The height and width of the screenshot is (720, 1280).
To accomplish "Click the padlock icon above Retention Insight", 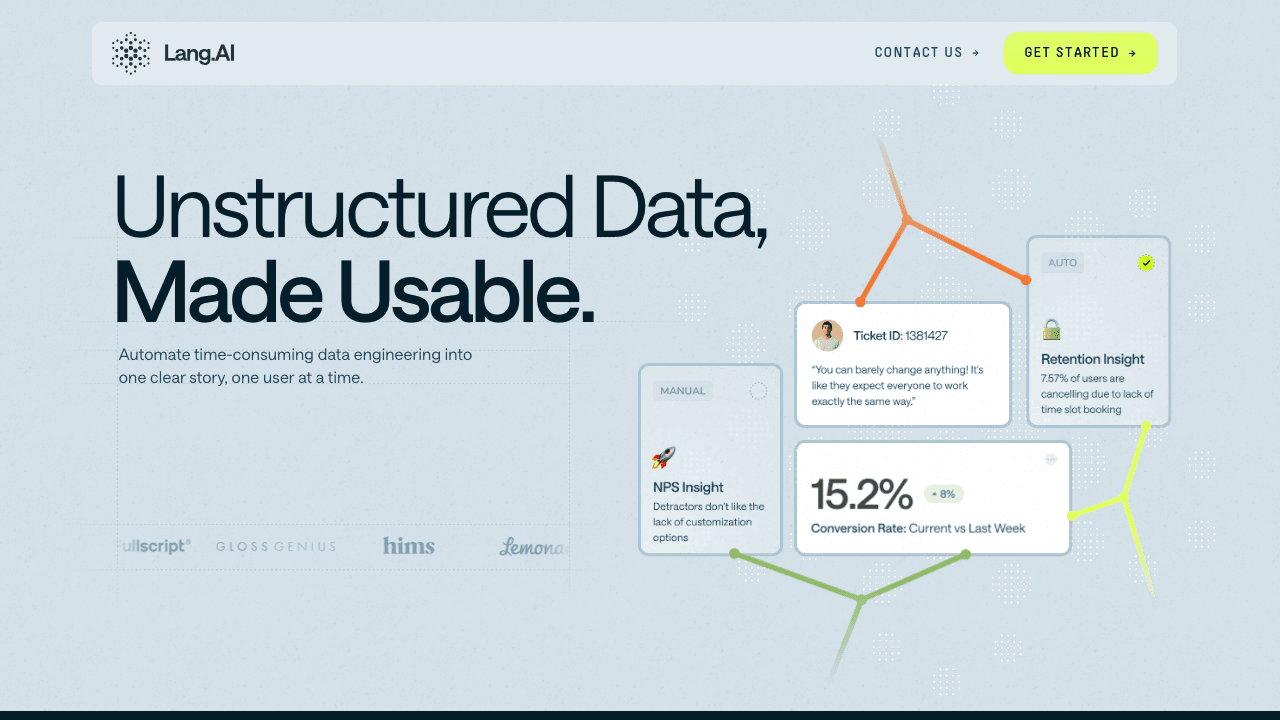I will click(x=1051, y=328).
